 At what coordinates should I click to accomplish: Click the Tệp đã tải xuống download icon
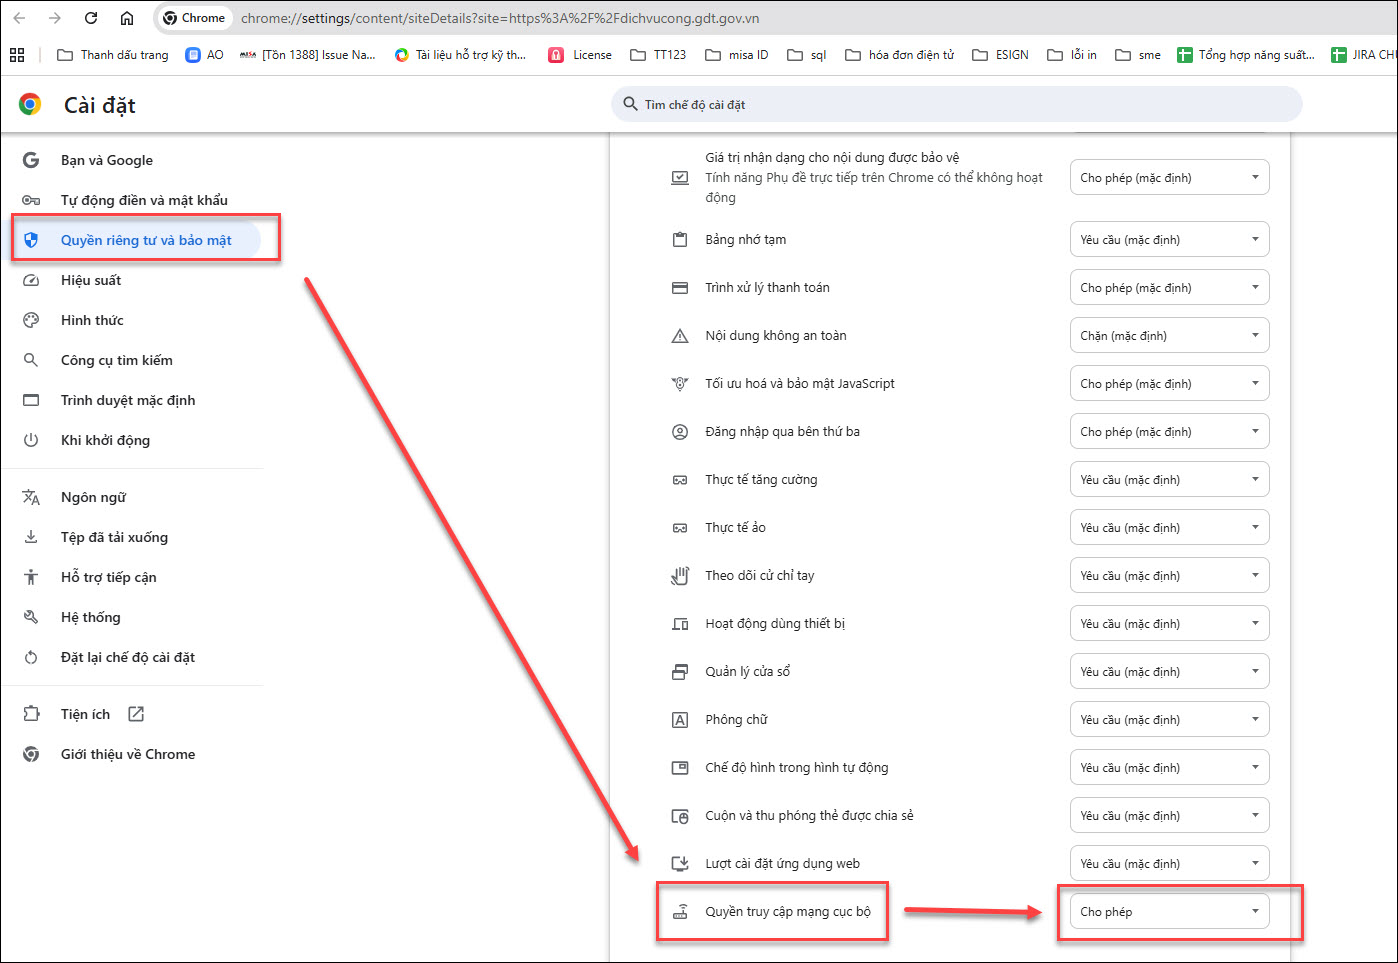pyautogui.click(x=31, y=537)
